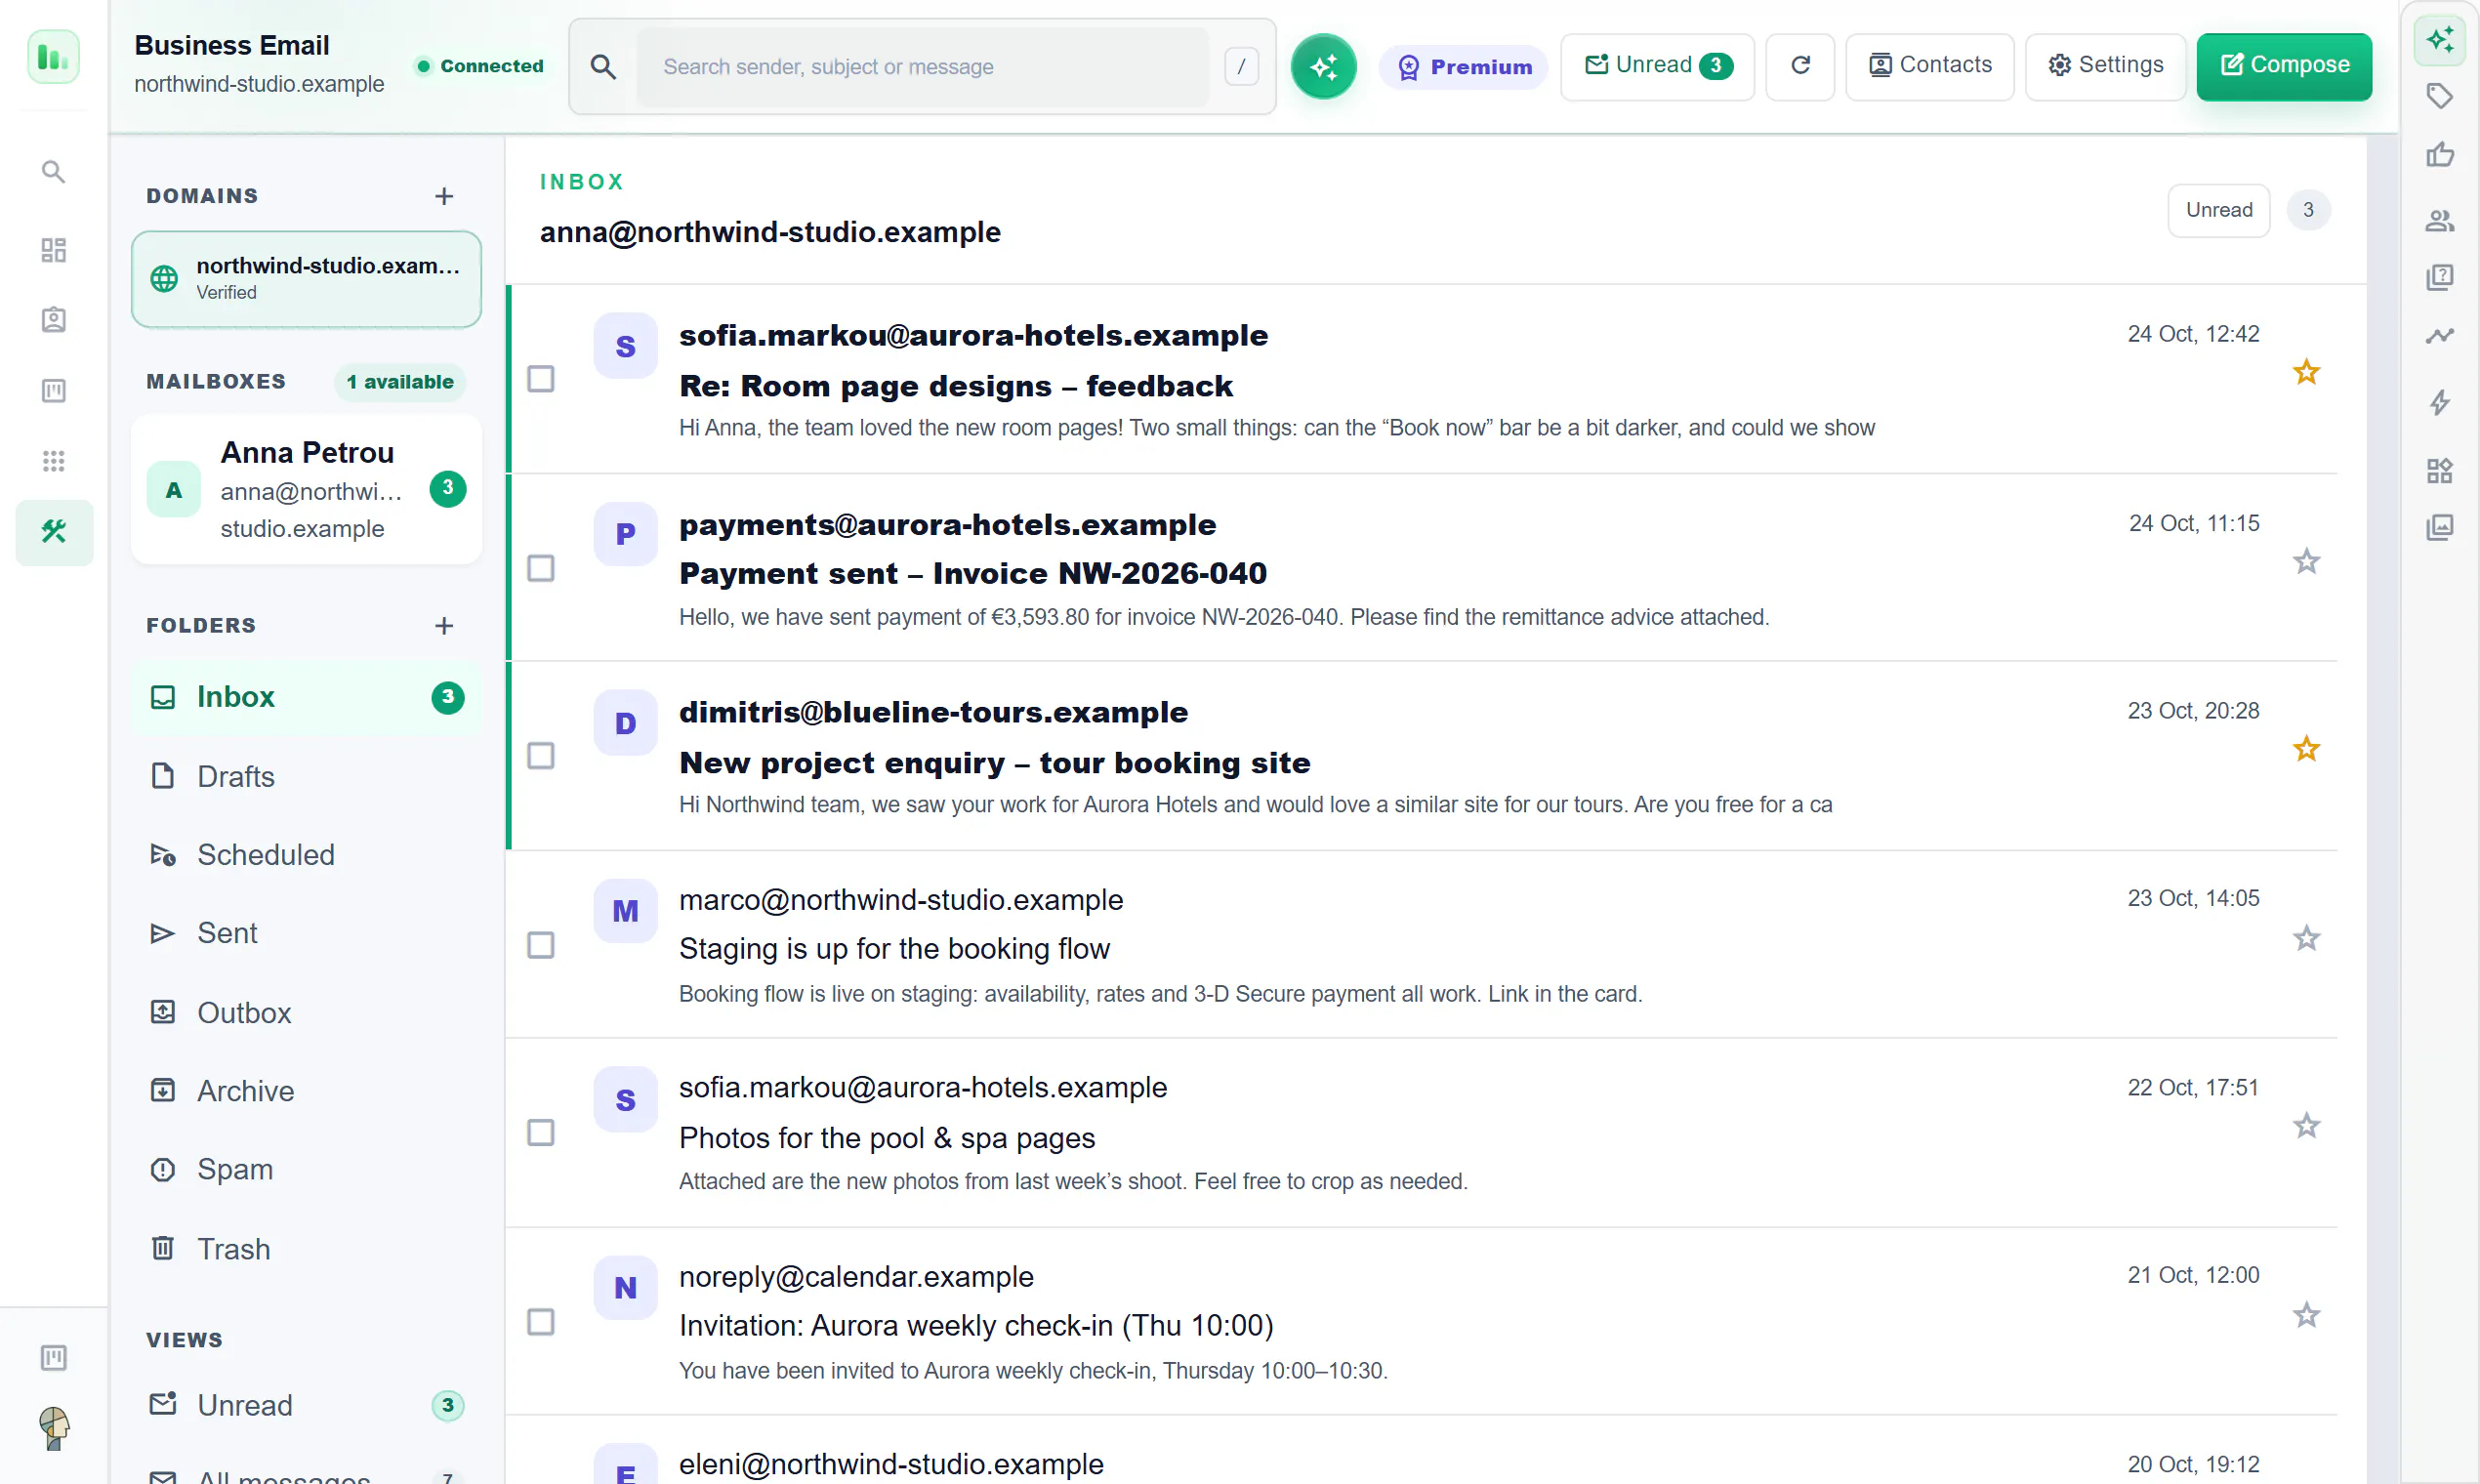Tick the Photos for pool & spa checkbox
2480x1484 pixels.
click(x=541, y=1133)
